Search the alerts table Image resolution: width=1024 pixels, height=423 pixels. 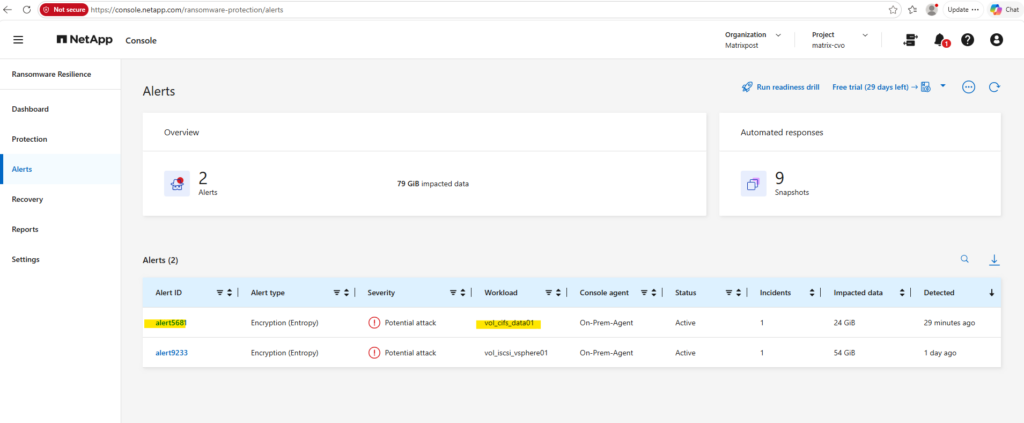(x=965, y=259)
